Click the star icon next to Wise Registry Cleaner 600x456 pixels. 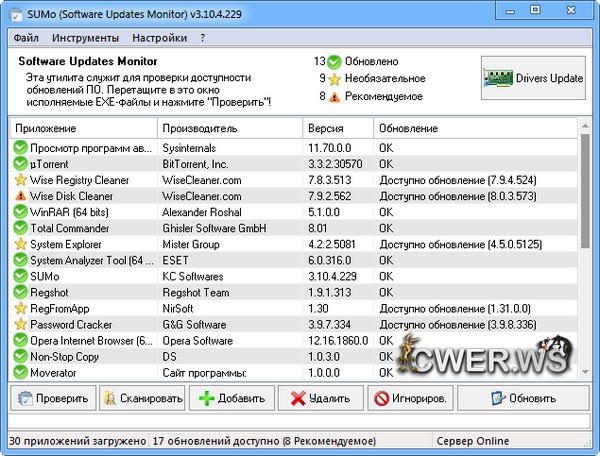(x=20, y=180)
